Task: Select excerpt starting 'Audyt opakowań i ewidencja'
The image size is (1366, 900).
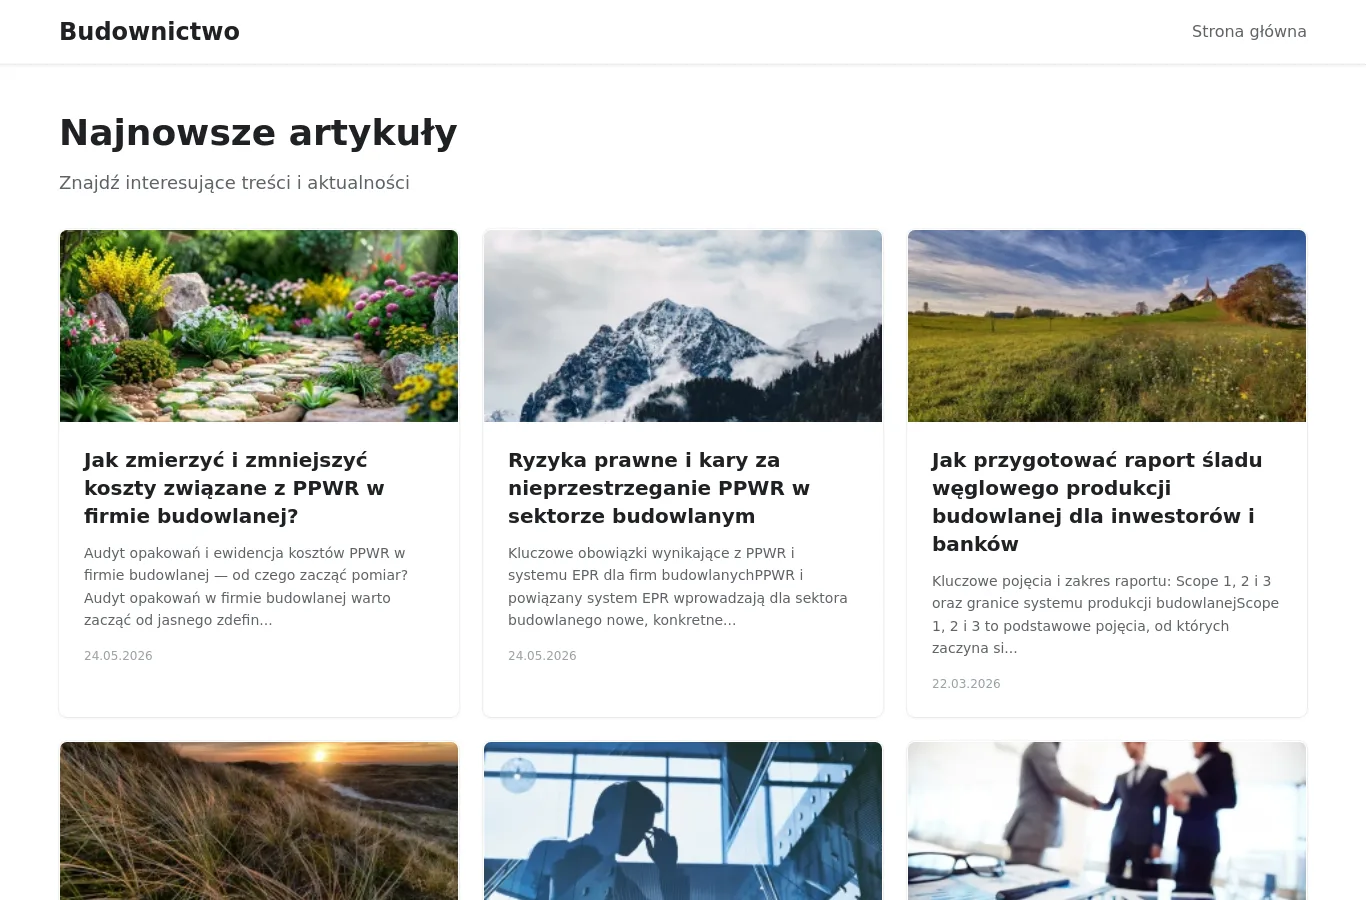Action: coord(246,586)
